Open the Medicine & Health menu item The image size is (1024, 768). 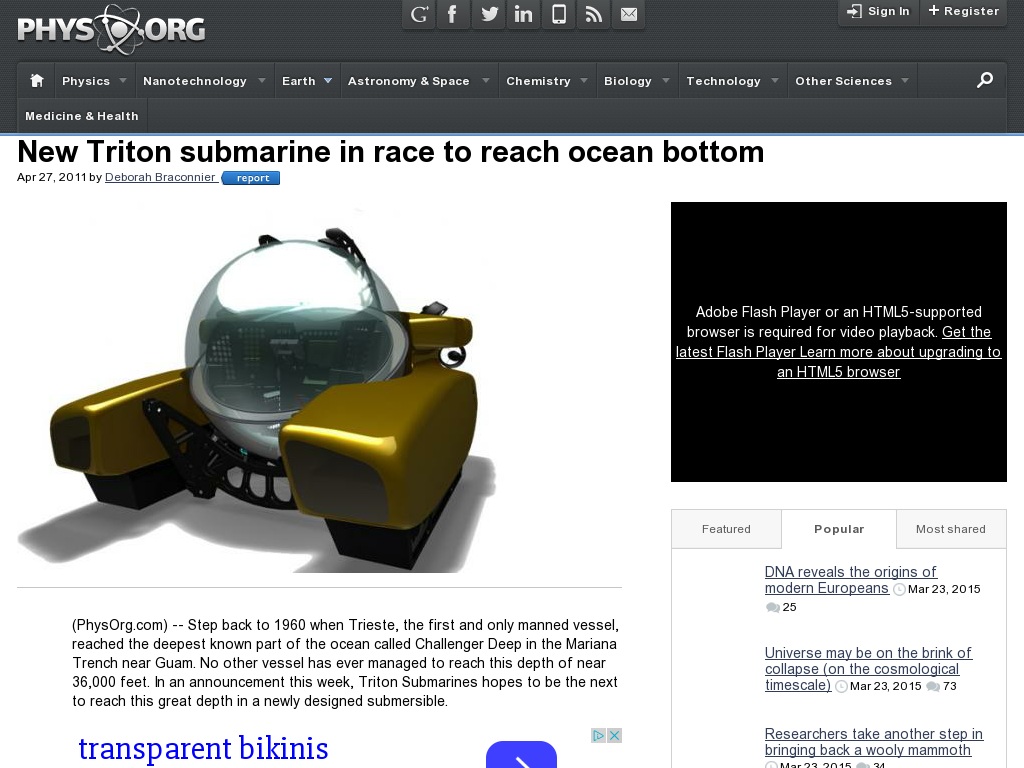[82, 116]
